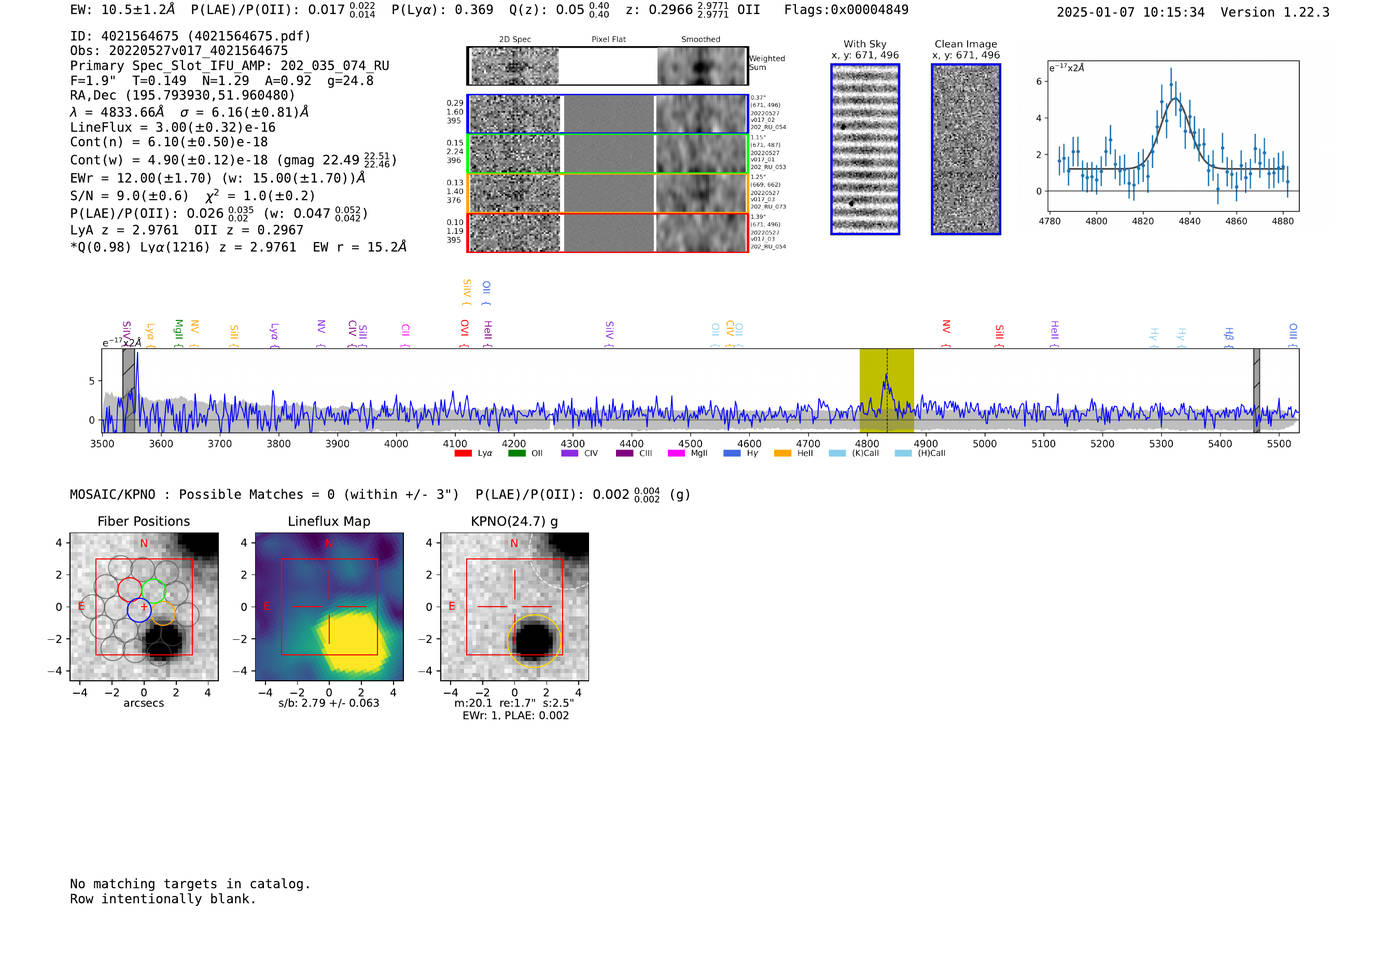Click the dark purple CIII legend swatch
The width and height of the screenshot is (1400, 953).
point(624,453)
